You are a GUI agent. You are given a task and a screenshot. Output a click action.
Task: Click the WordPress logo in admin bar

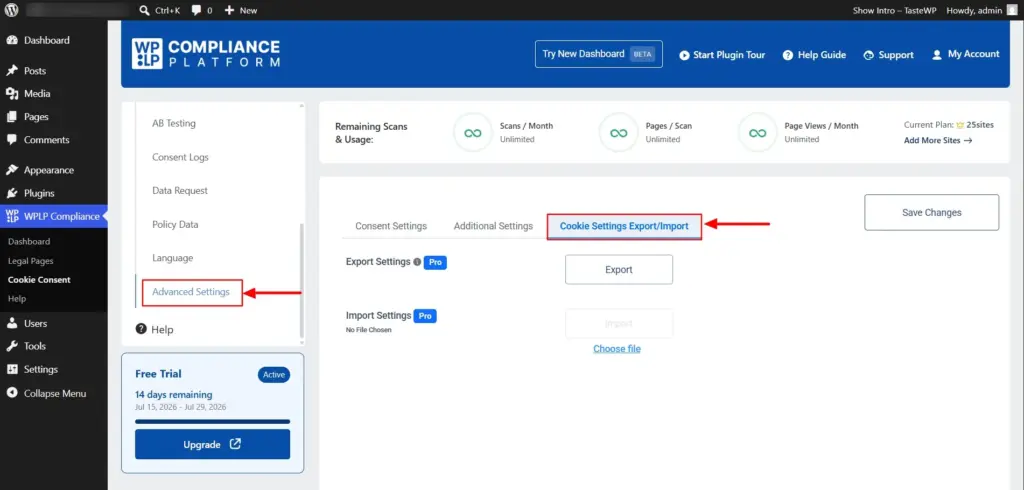12,10
